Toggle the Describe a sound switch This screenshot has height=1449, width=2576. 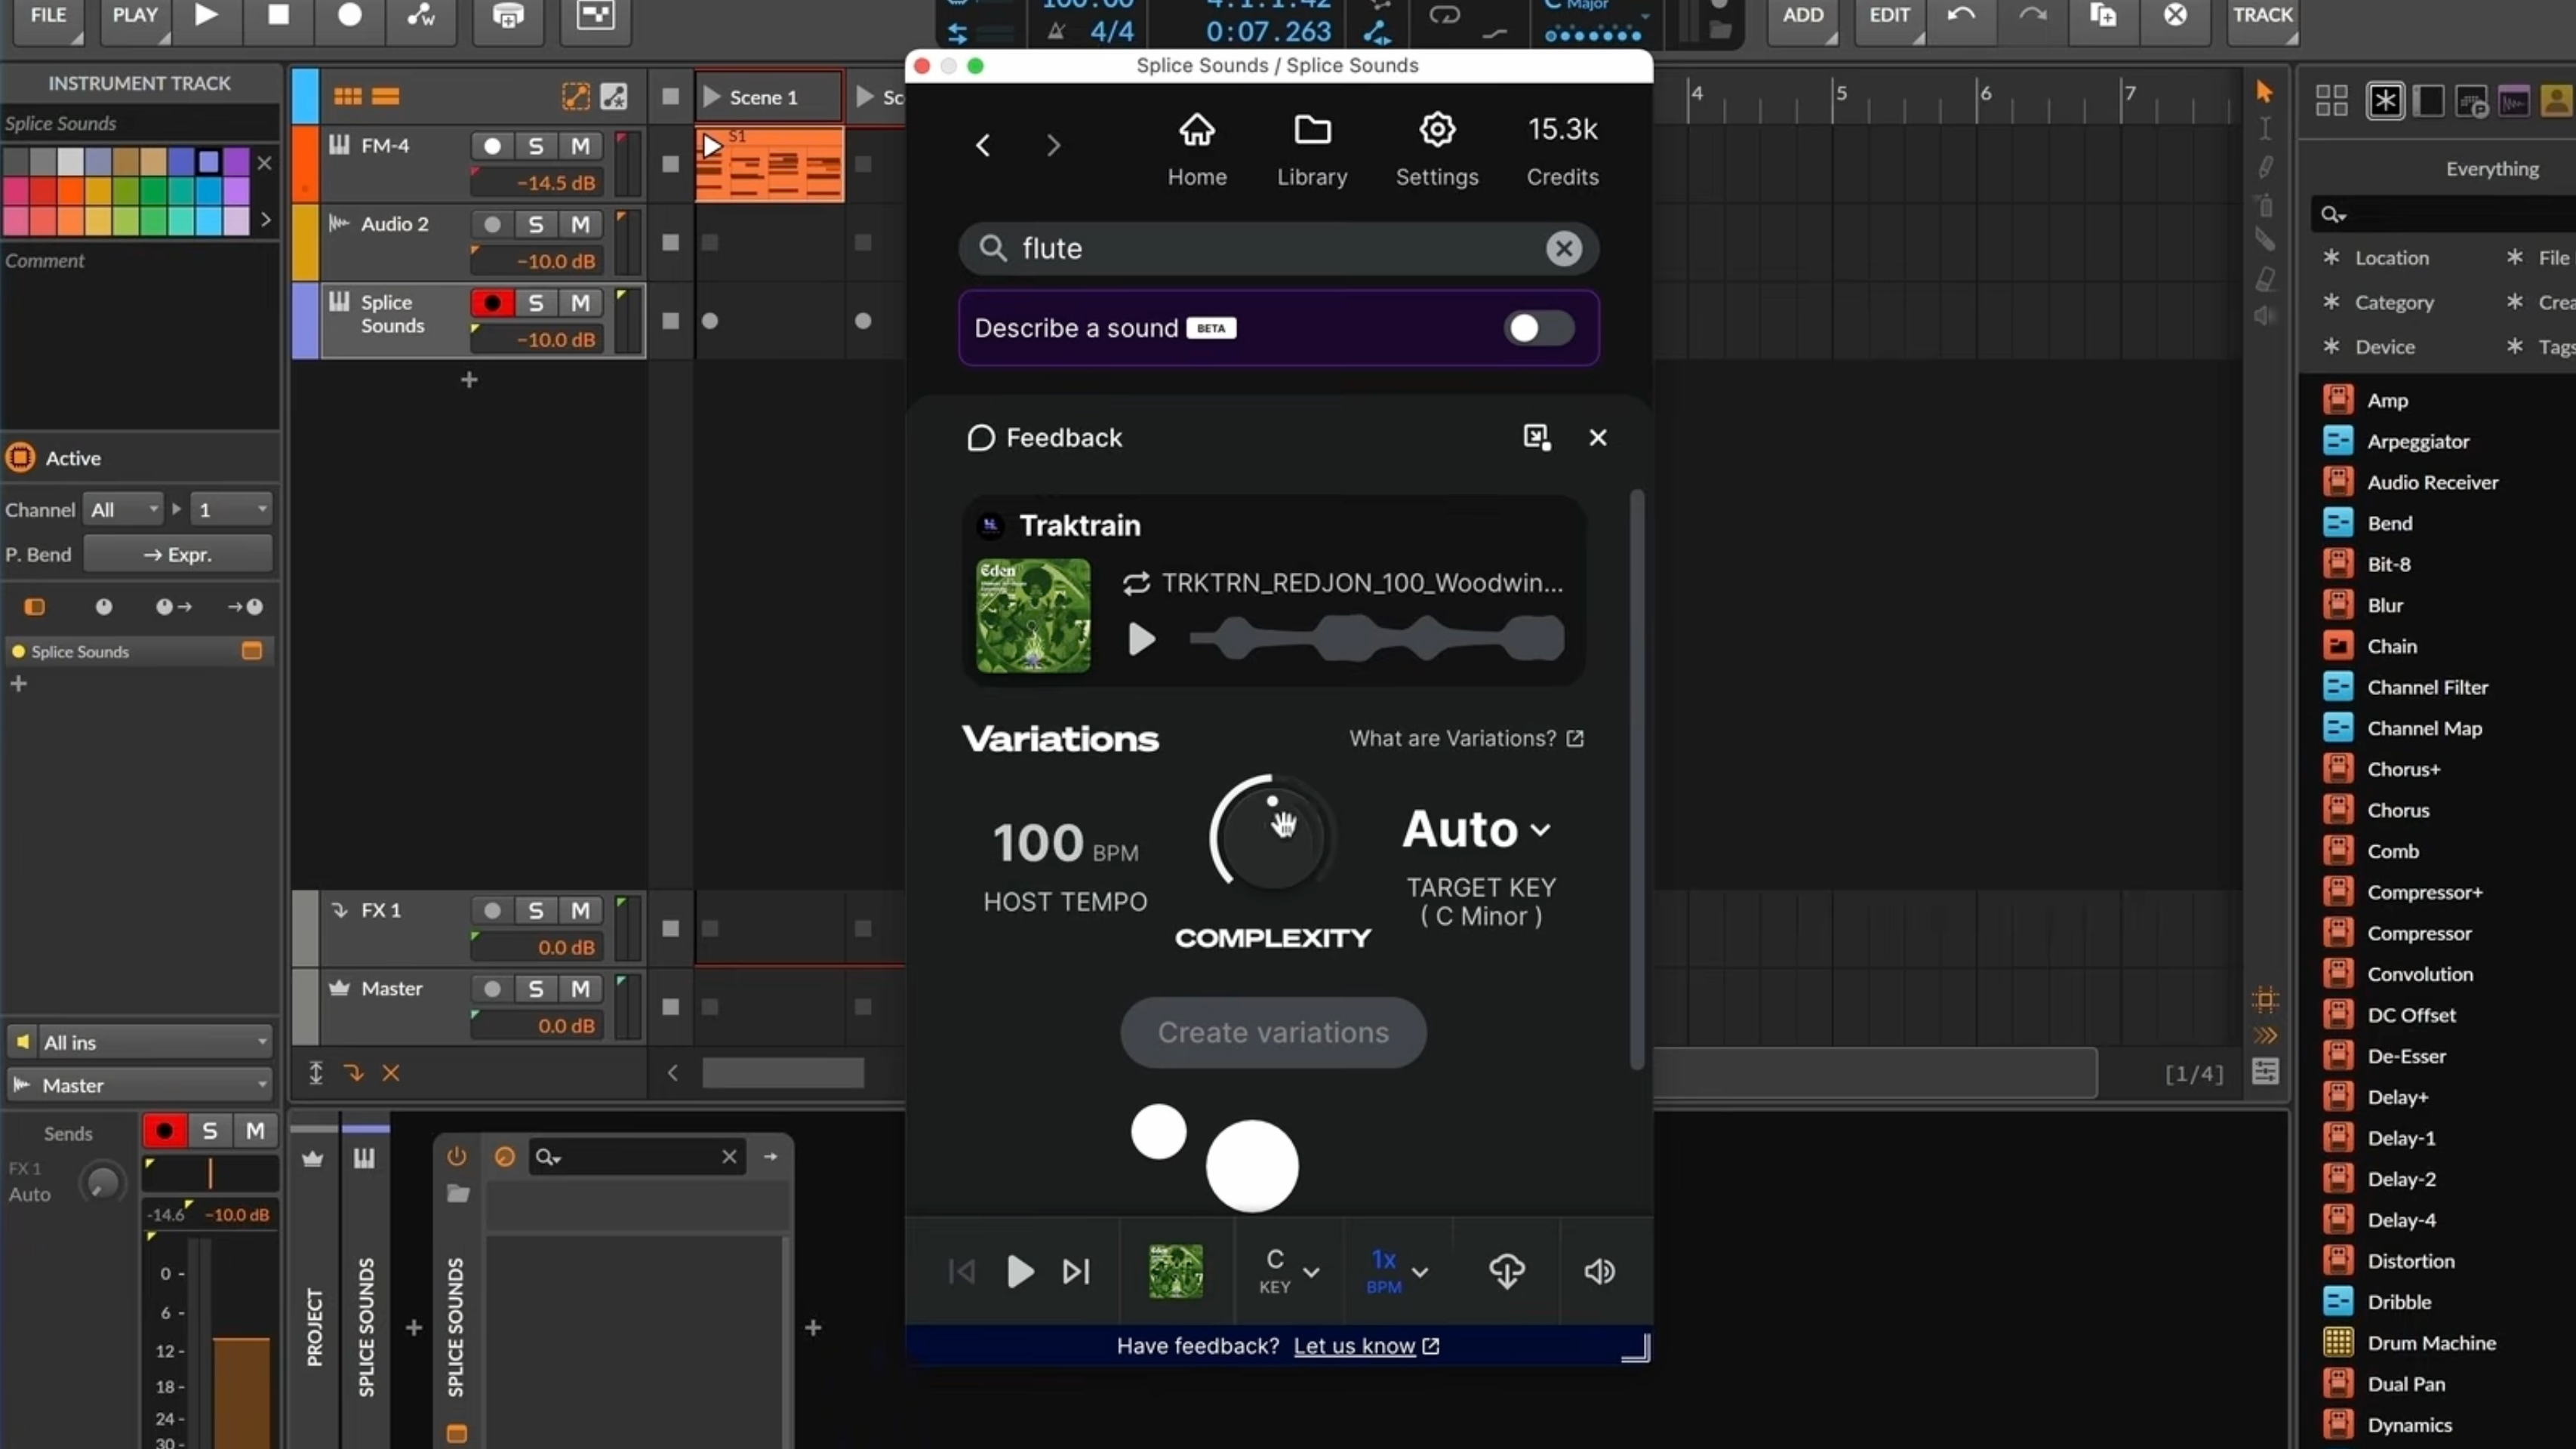pos(1538,328)
